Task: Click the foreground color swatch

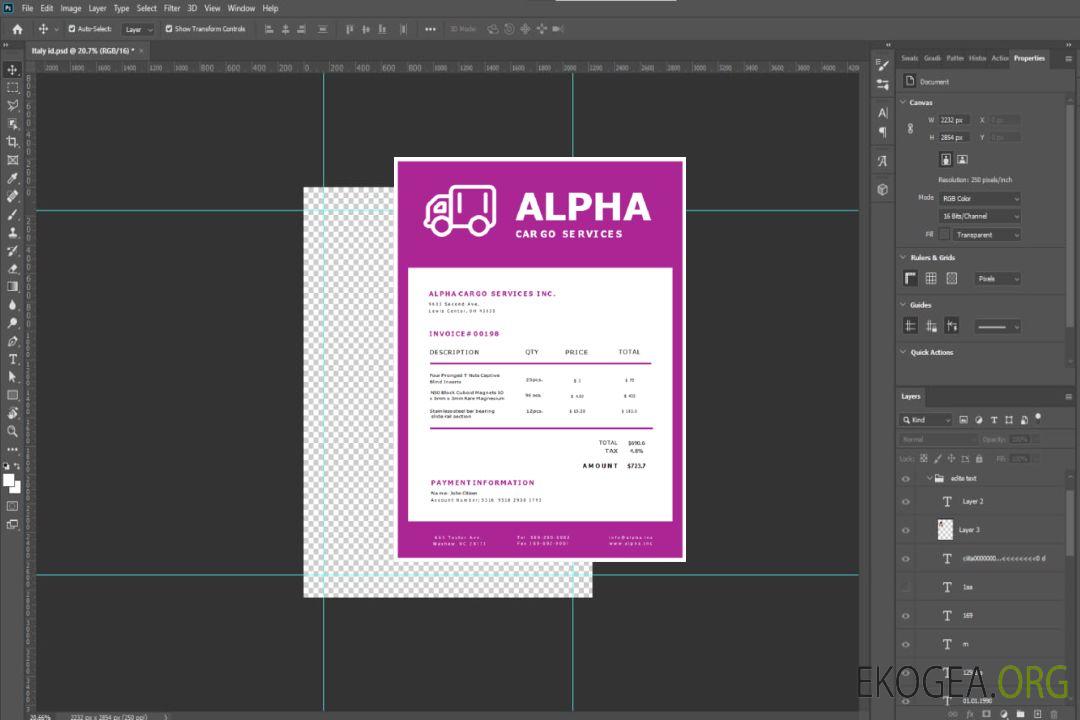Action: click(9, 480)
